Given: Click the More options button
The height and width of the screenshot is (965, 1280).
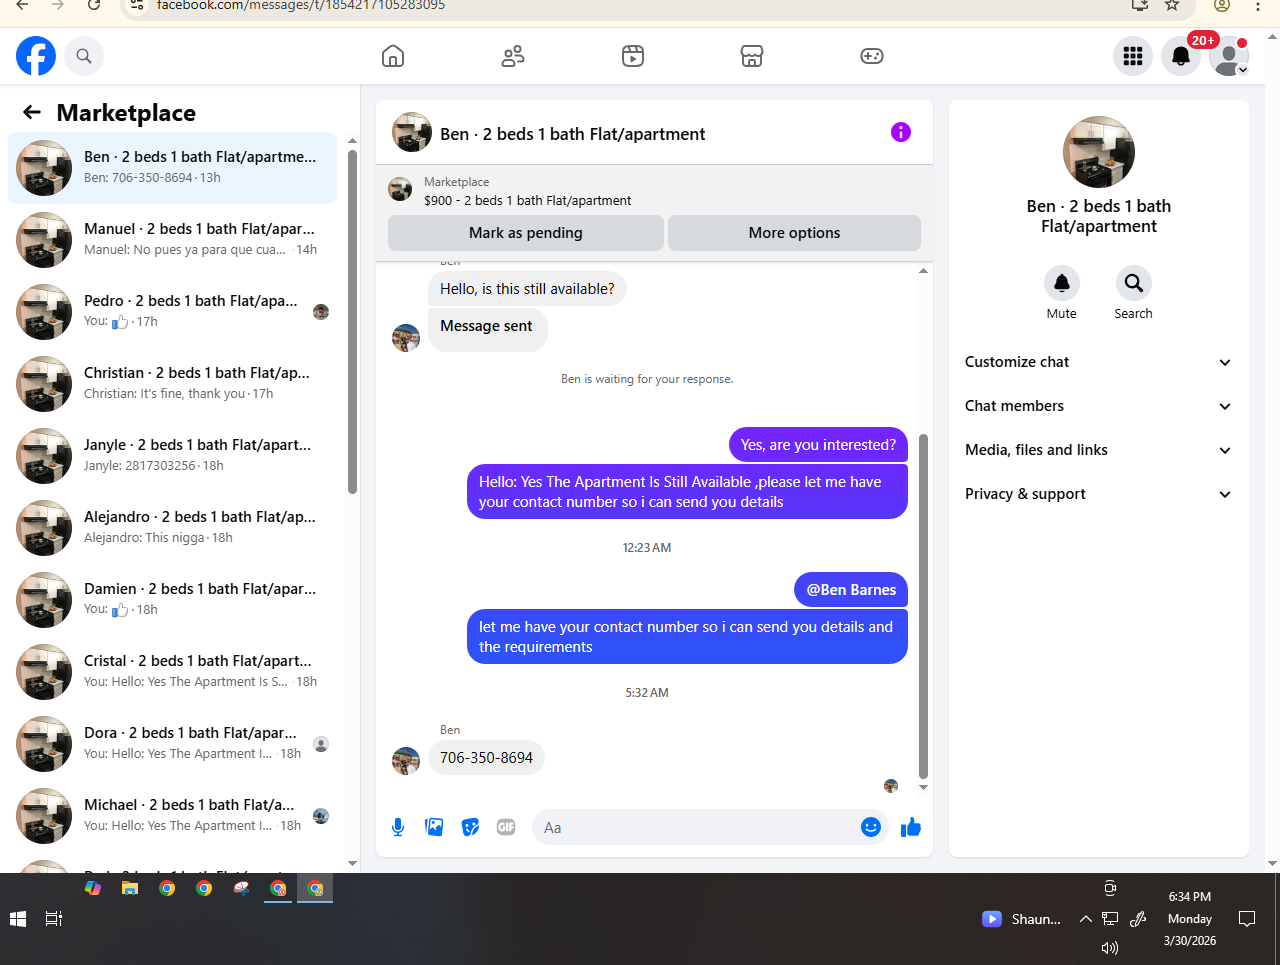Looking at the screenshot, I should 794,233.
